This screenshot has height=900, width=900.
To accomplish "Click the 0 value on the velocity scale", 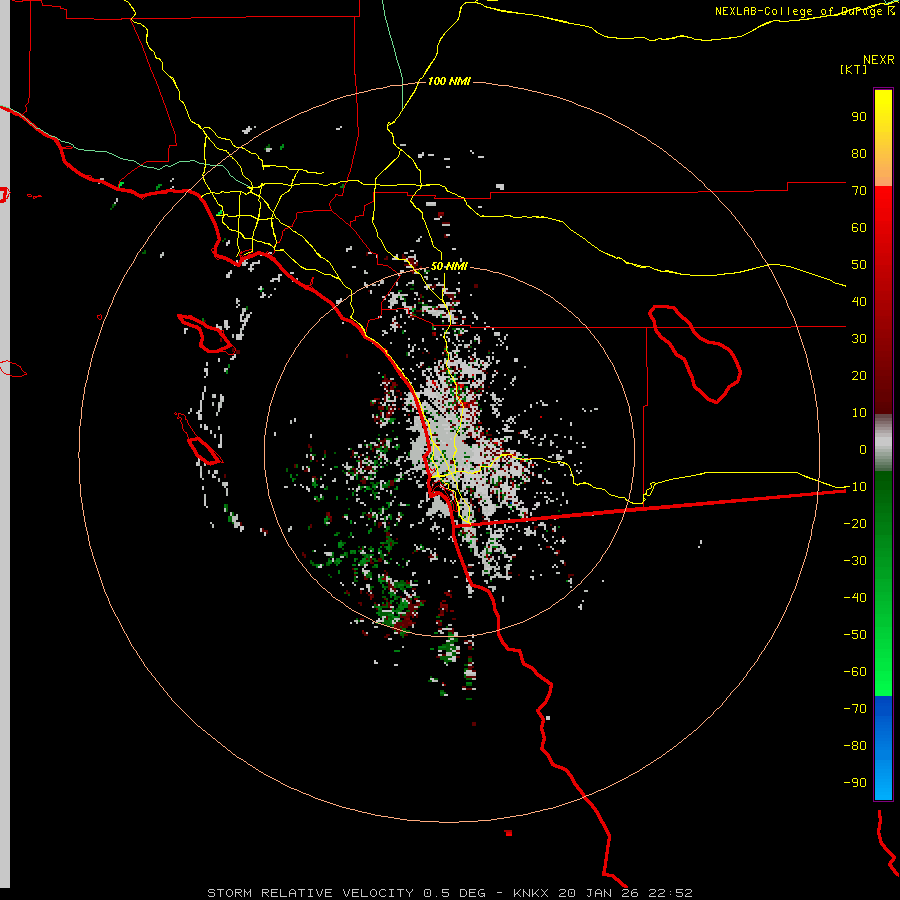I will 863,449.
